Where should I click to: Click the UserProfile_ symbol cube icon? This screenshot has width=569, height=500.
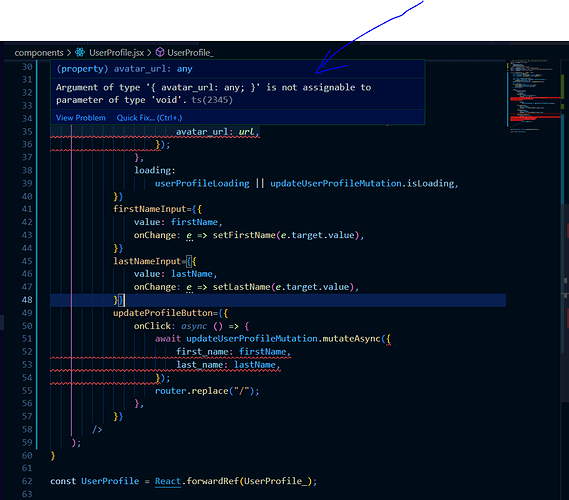coord(160,53)
